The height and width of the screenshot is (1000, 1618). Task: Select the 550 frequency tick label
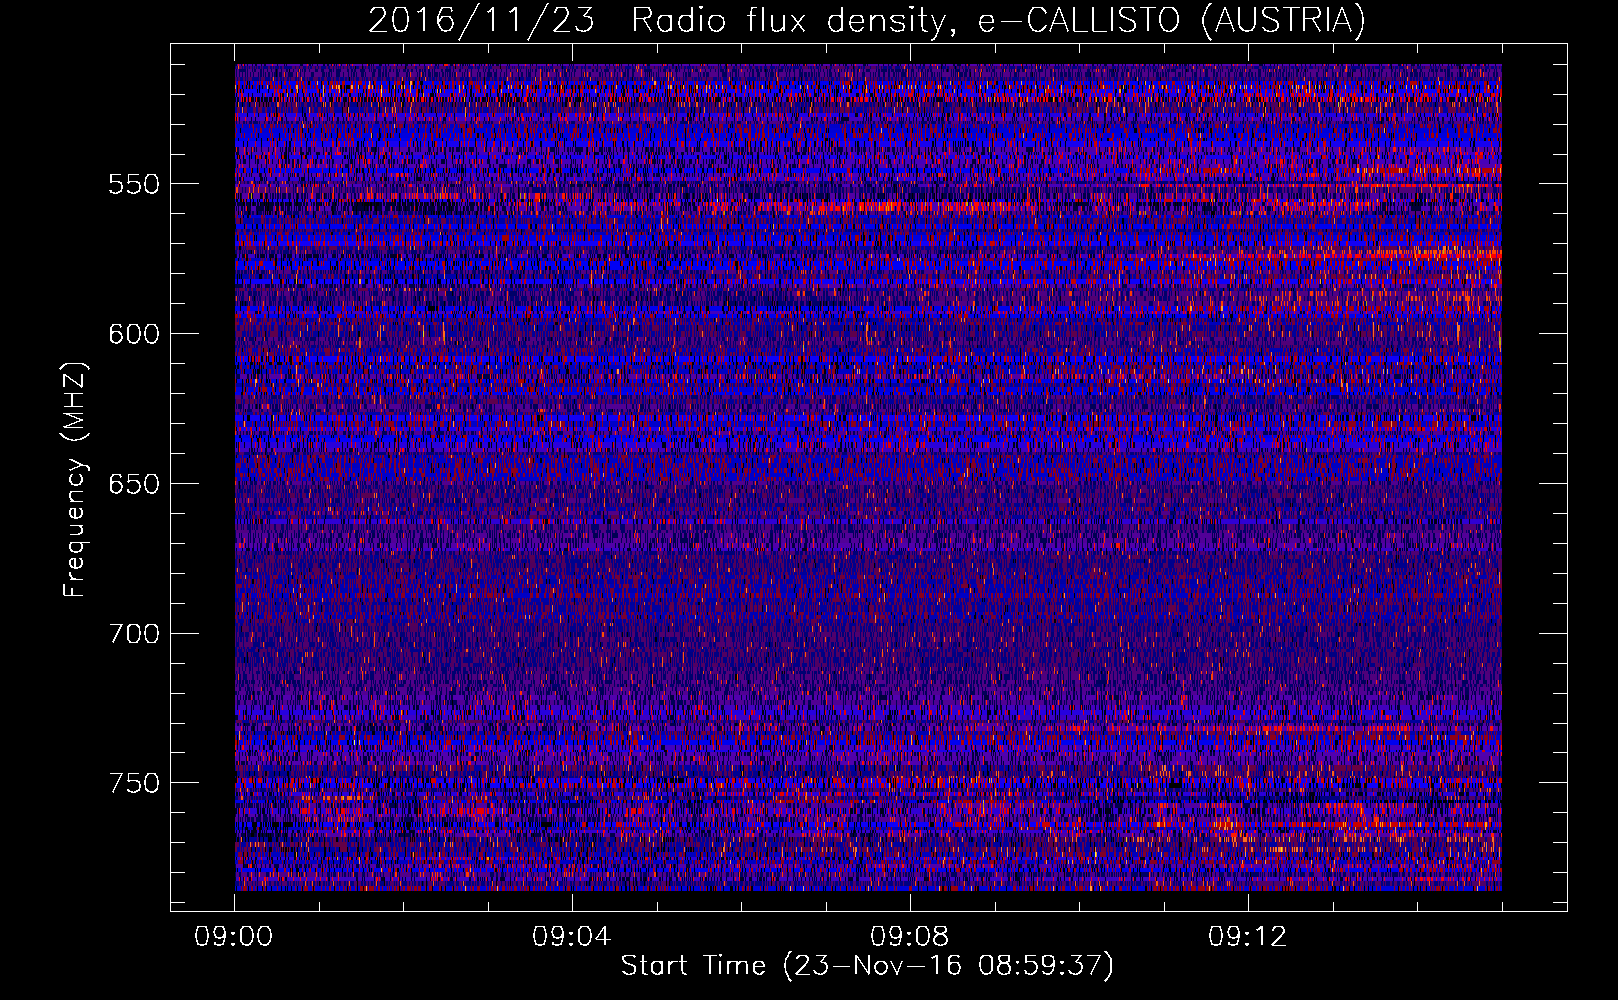pyautogui.click(x=134, y=184)
